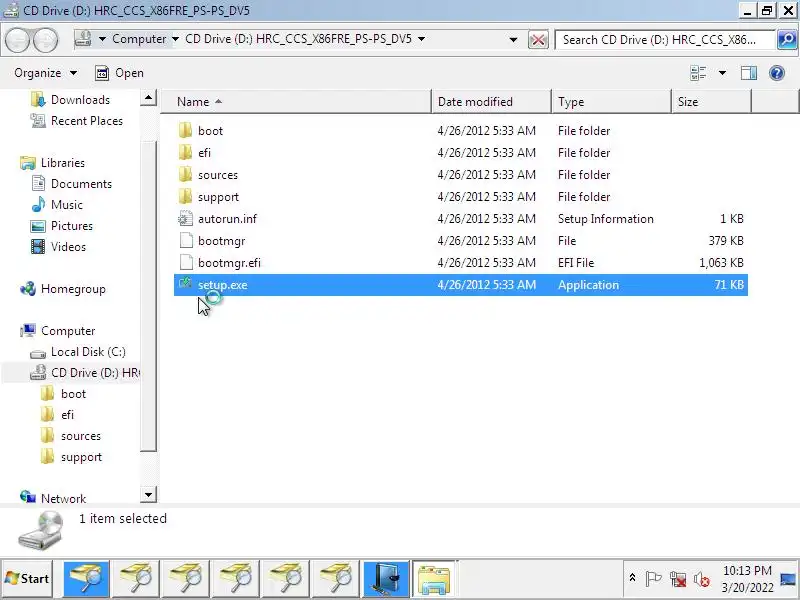Click the file name text setup.exe
800x600 pixels.
pyautogui.click(x=222, y=285)
